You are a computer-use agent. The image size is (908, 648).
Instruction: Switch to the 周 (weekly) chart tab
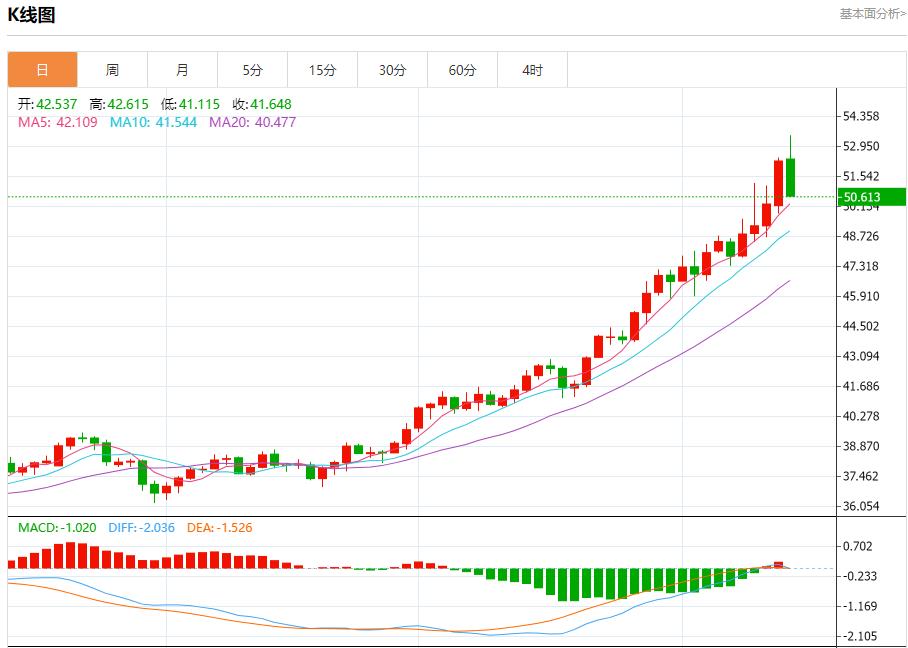[112, 70]
